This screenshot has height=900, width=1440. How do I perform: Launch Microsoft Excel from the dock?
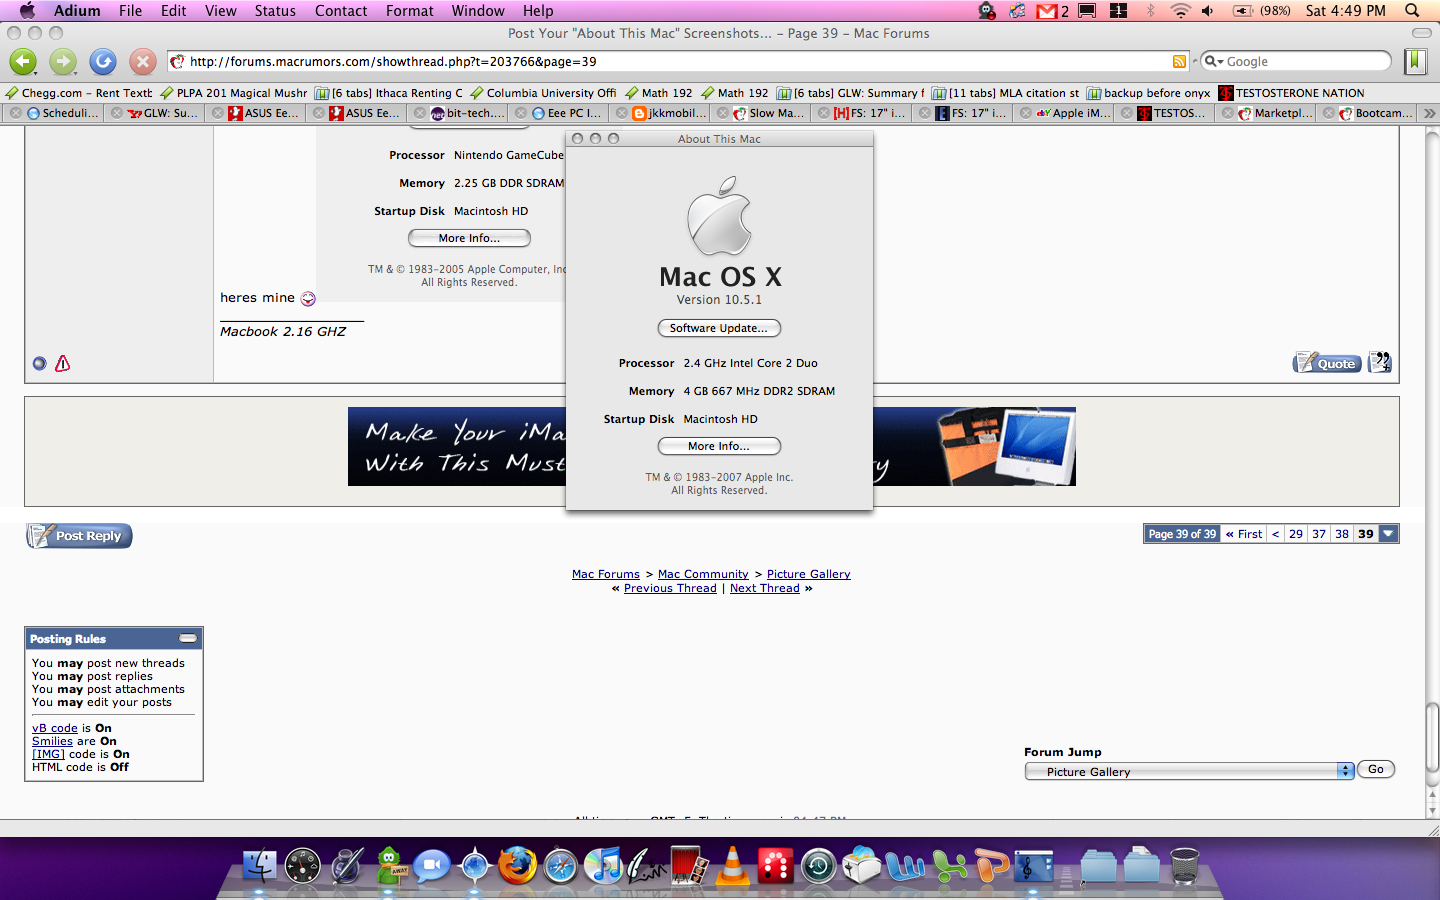(x=948, y=866)
